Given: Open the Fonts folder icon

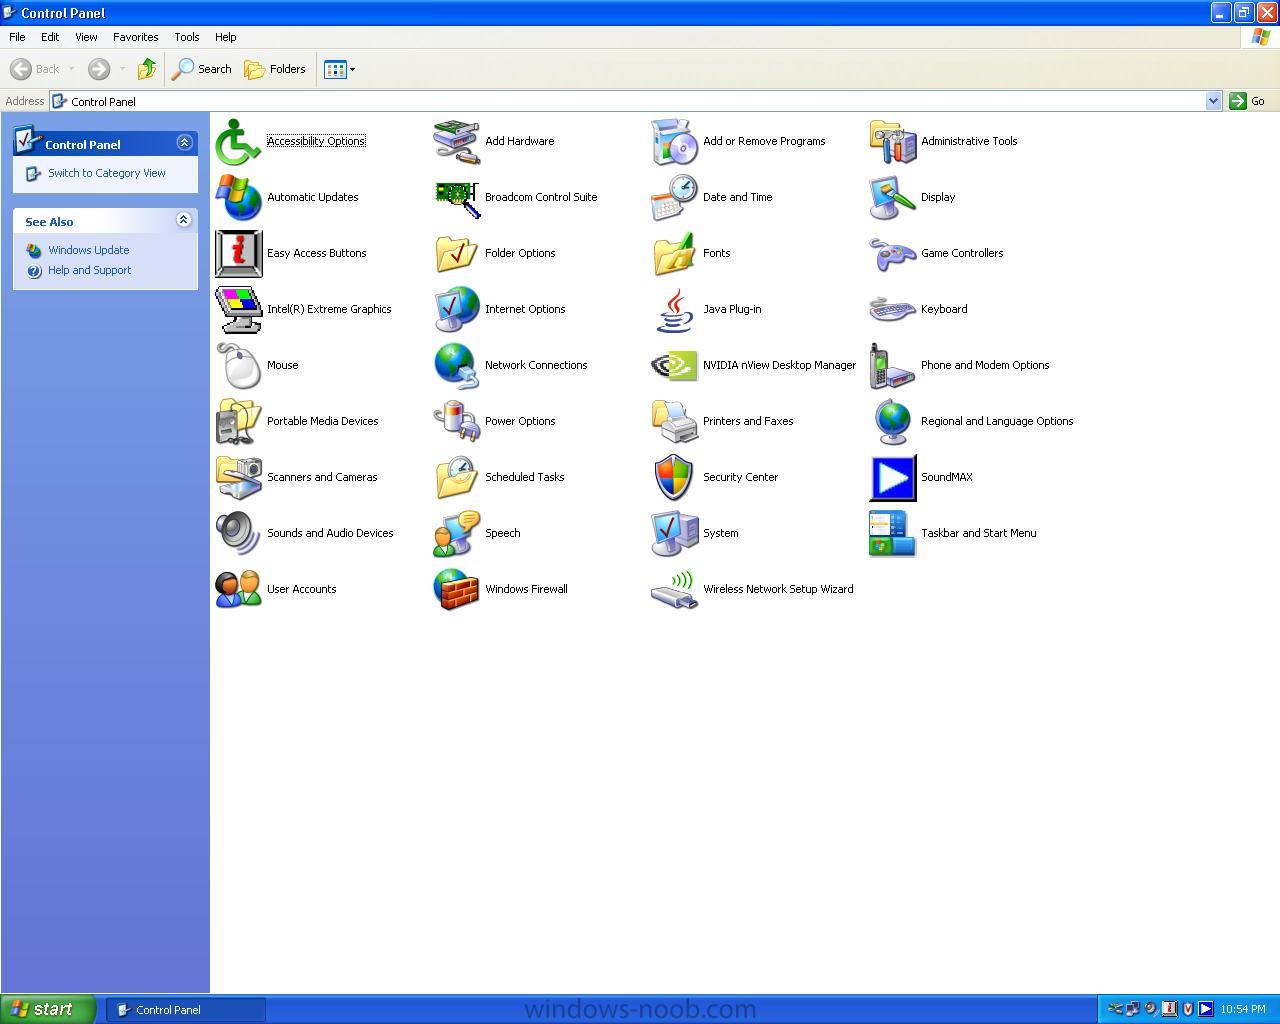Looking at the screenshot, I should click(674, 253).
